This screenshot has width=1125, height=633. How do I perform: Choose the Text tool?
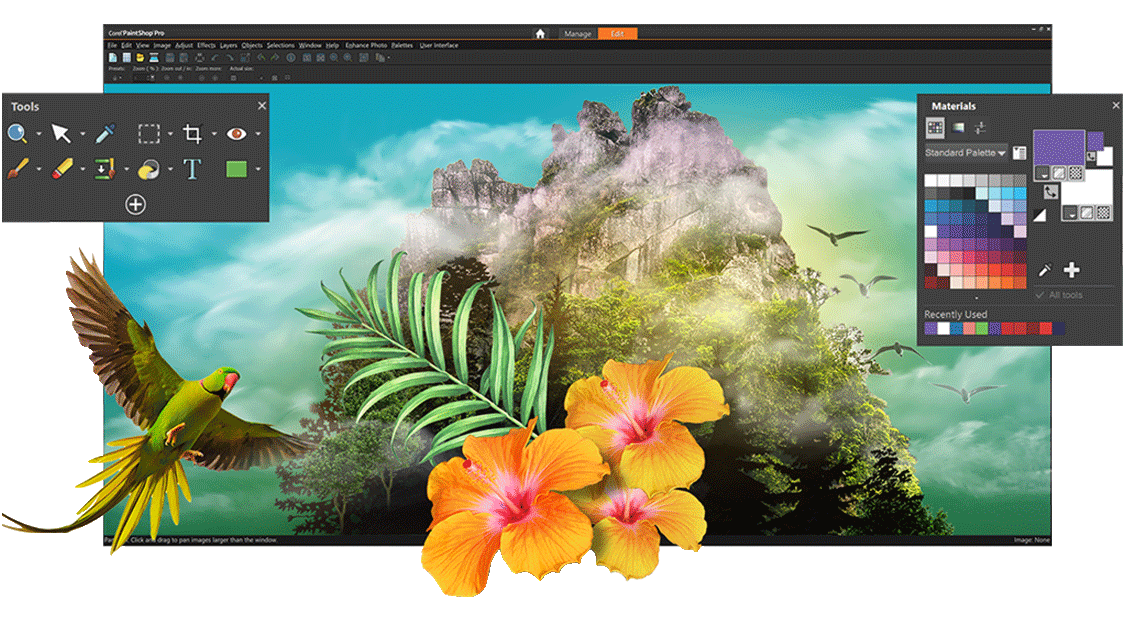point(193,168)
